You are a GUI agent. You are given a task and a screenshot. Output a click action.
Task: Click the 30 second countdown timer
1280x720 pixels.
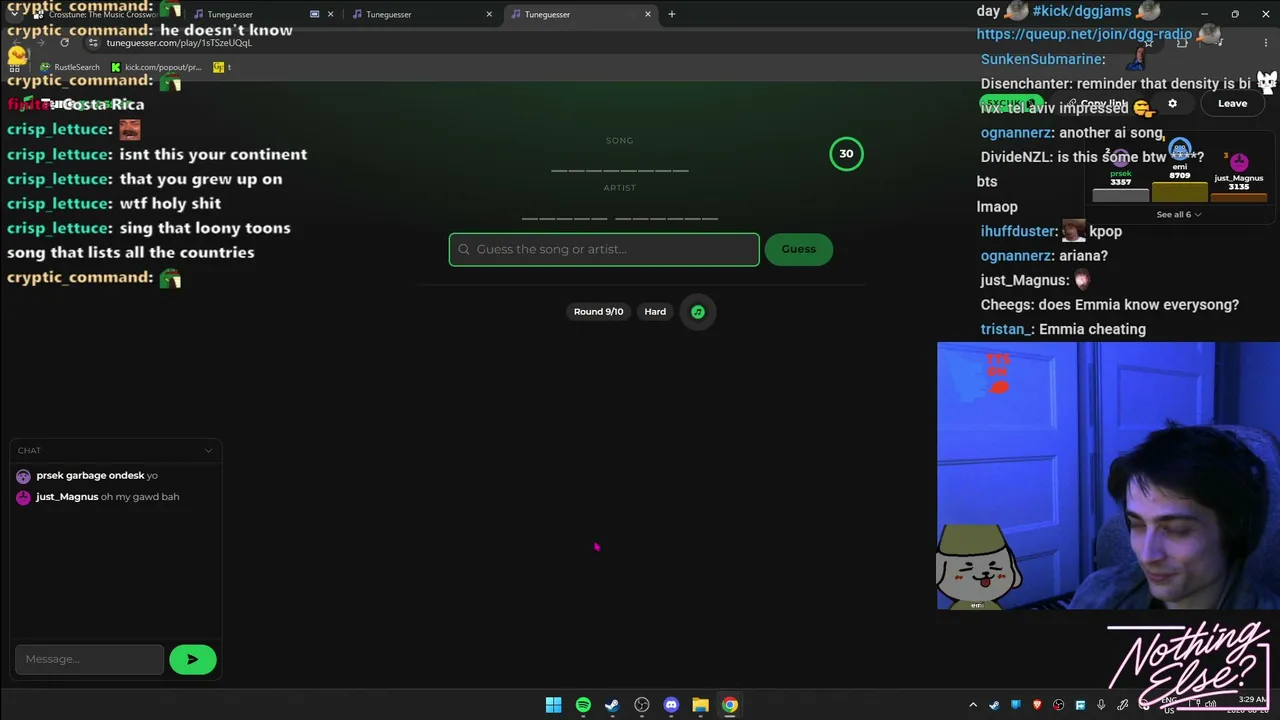click(x=846, y=154)
